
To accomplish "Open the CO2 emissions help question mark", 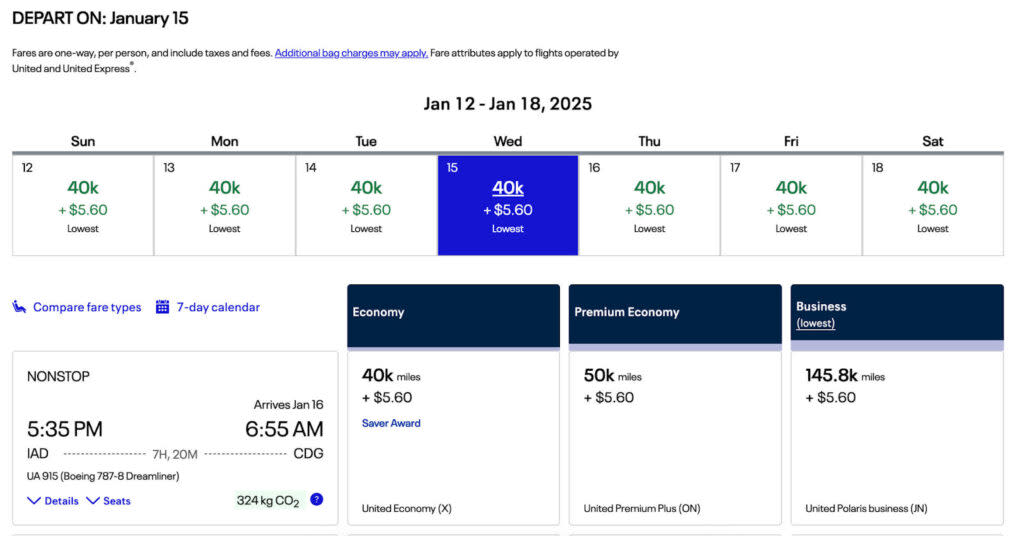I will 316,499.
